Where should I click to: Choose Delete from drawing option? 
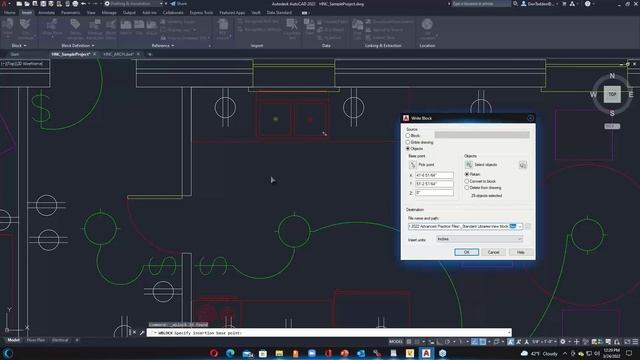pyautogui.click(x=467, y=188)
